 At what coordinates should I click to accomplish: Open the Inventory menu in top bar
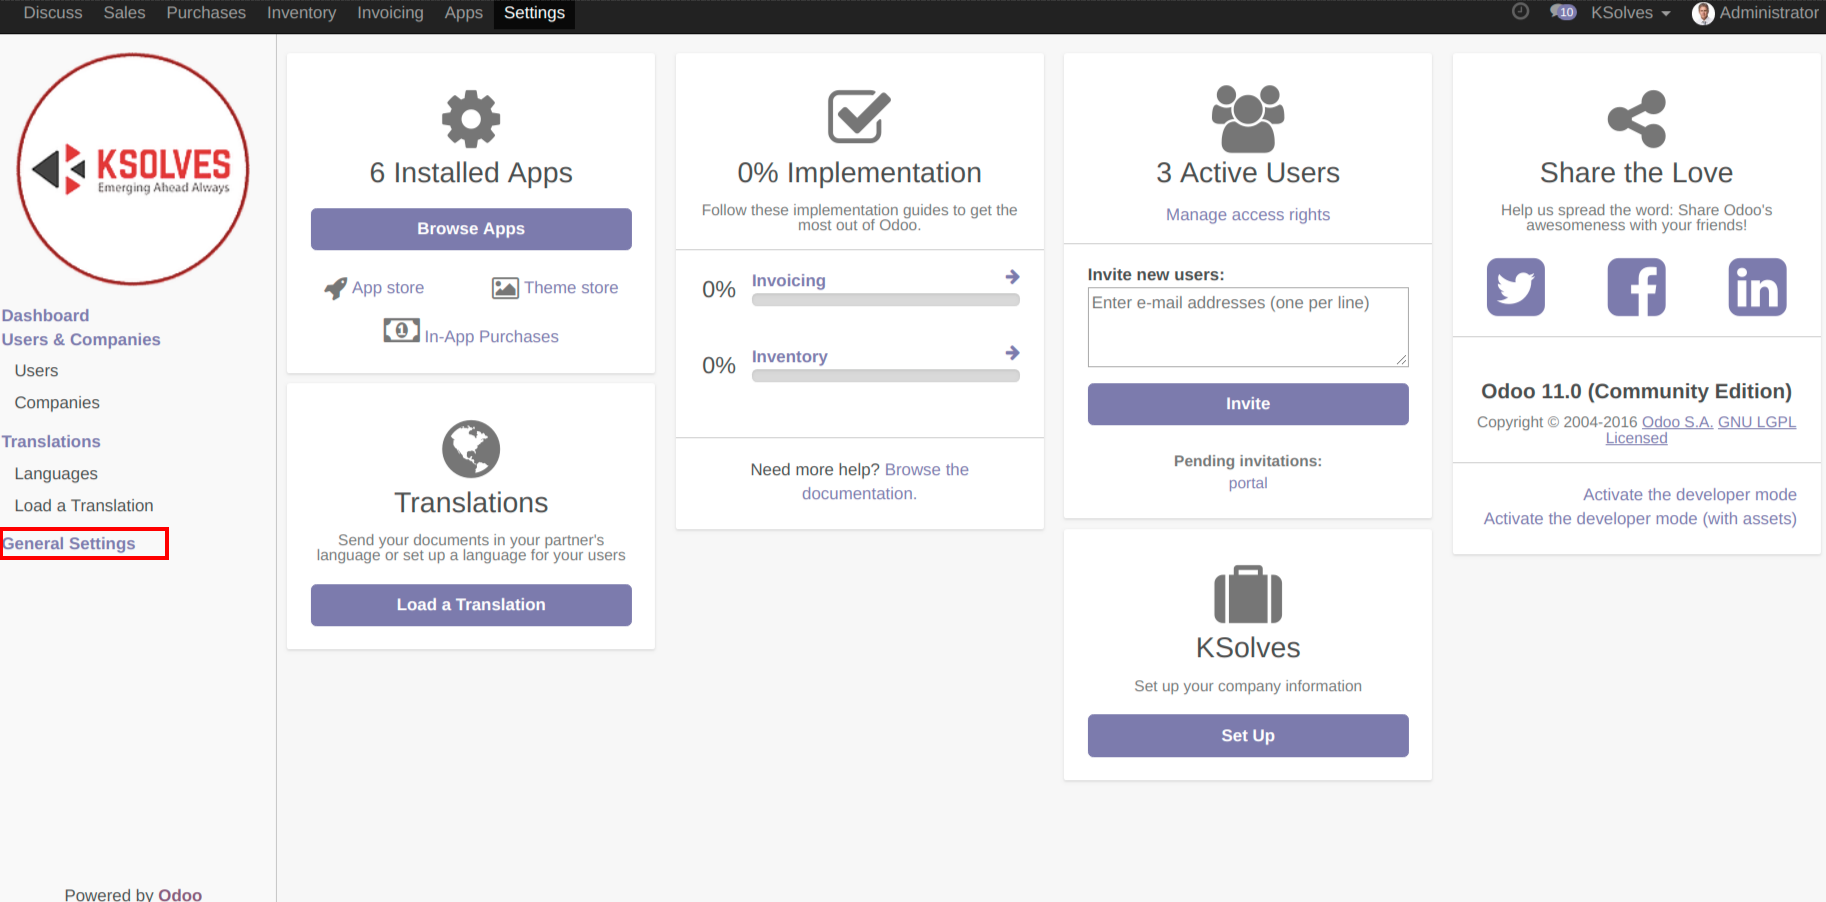tap(301, 13)
